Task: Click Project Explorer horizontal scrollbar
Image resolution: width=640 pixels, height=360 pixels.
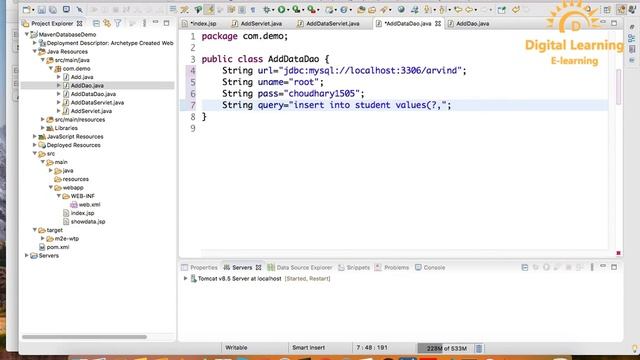Action: tap(84, 337)
